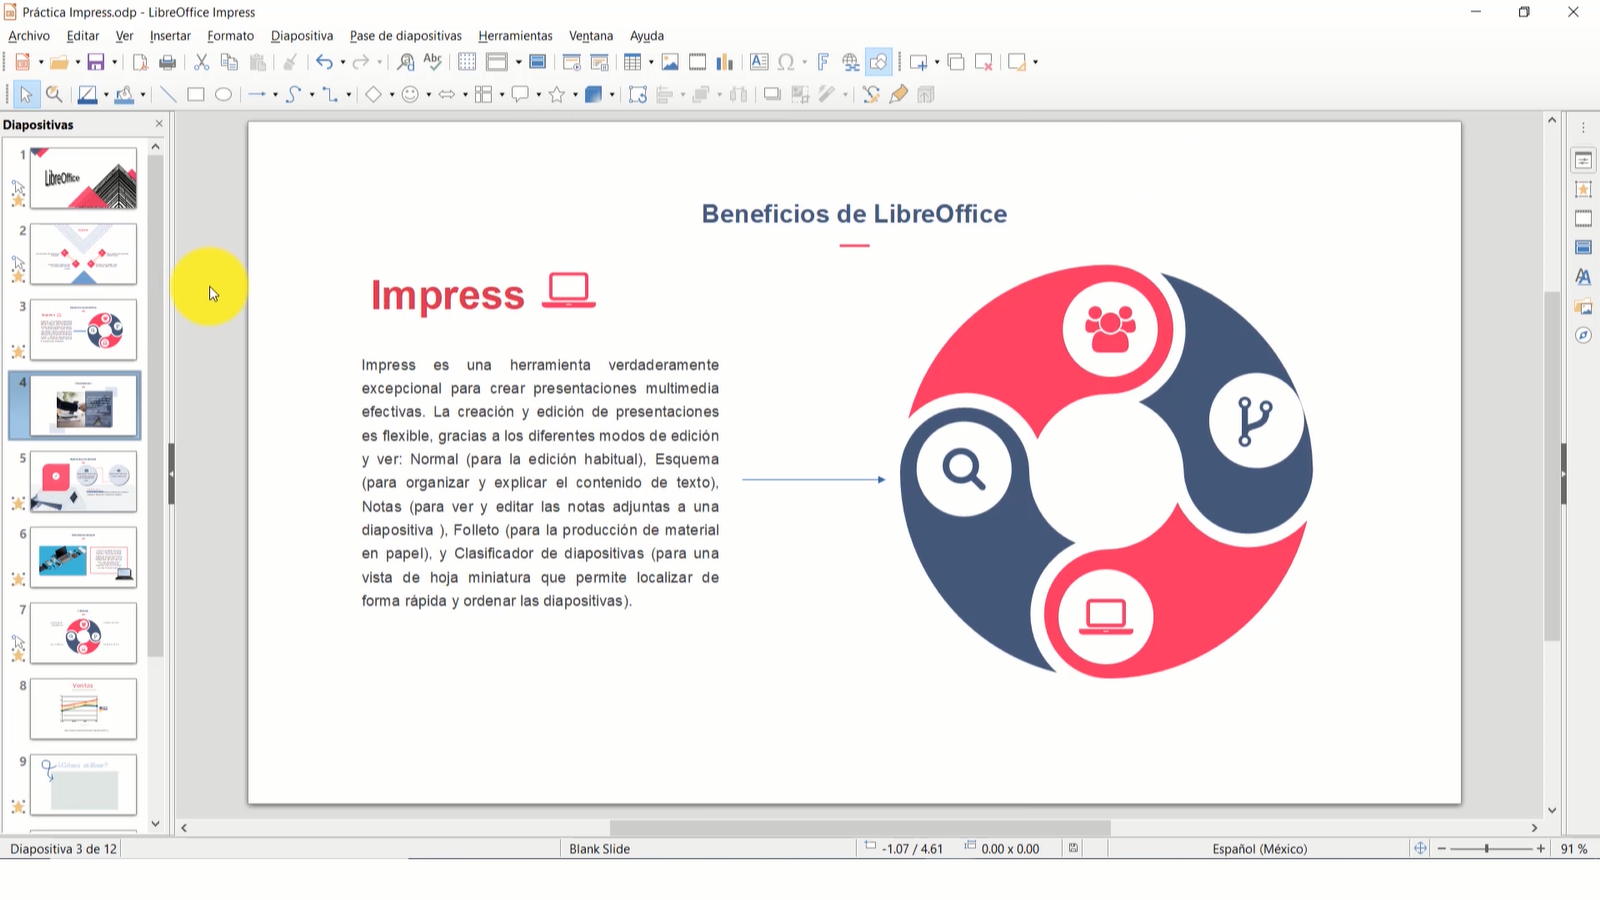
Task: Open the Herramientas menu
Action: [515, 36]
